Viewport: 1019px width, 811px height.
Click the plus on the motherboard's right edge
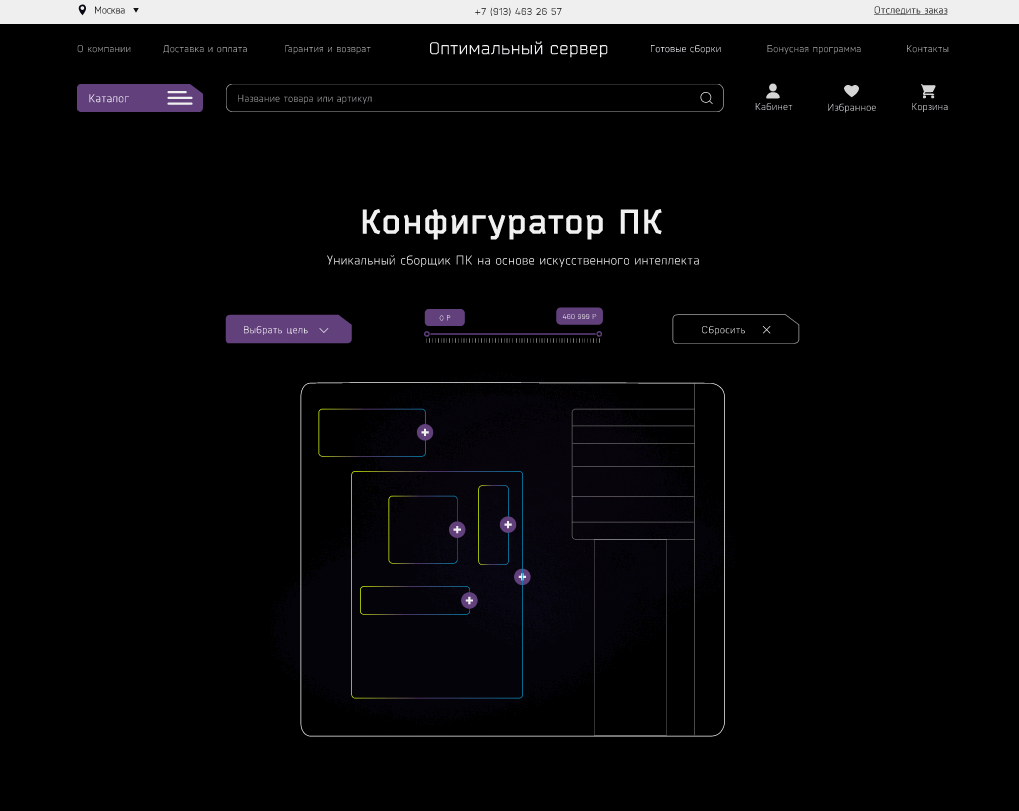click(x=522, y=577)
